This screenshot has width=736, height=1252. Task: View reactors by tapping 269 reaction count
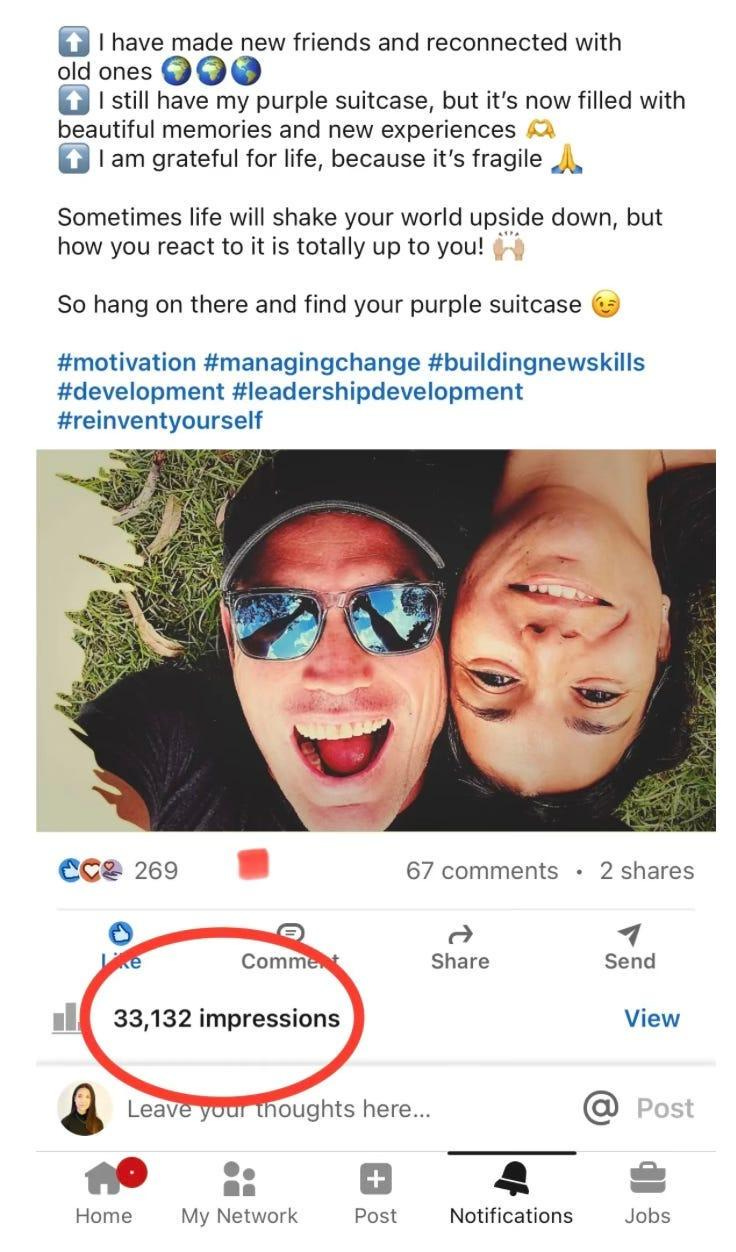click(x=158, y=870)
